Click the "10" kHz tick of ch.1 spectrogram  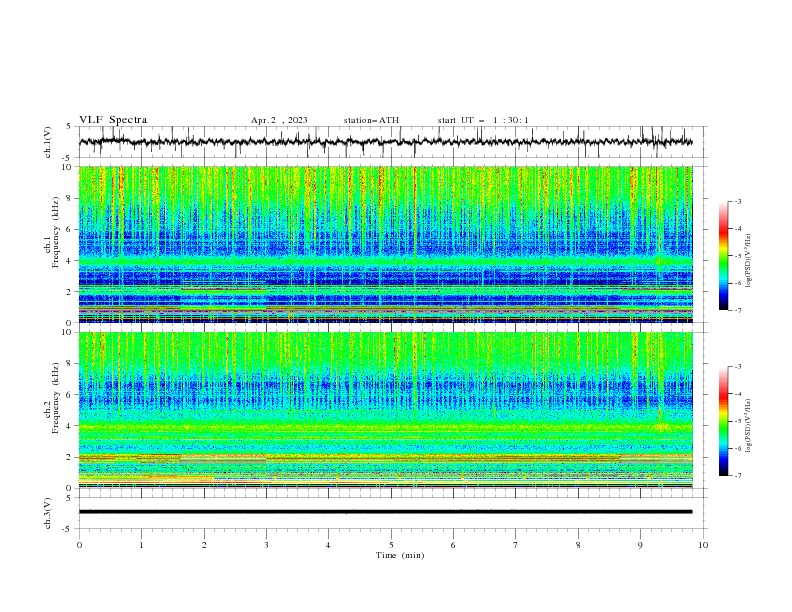[x=68, y=167]
